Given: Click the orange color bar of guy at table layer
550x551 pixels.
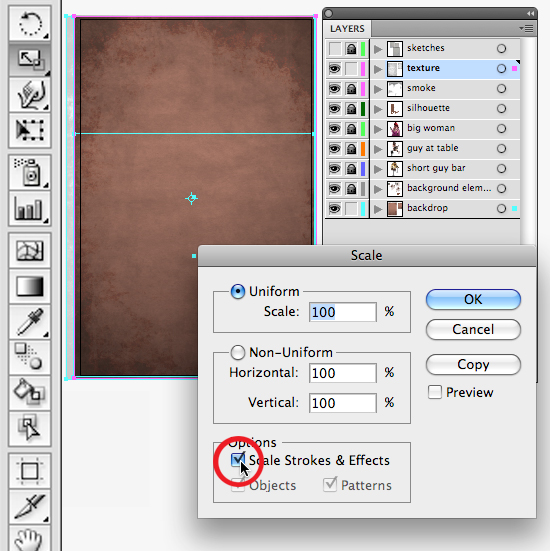Looking at the screenshot, I should (x=363, y=149).
